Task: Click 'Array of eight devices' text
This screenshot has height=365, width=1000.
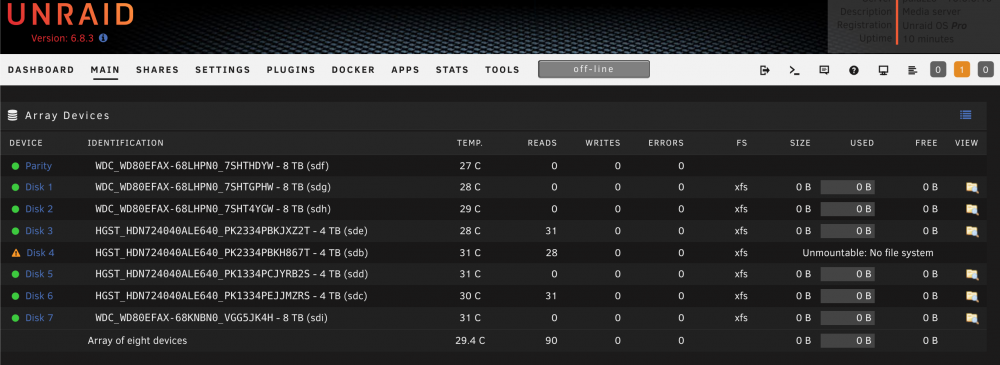Action: click(137, 341)
